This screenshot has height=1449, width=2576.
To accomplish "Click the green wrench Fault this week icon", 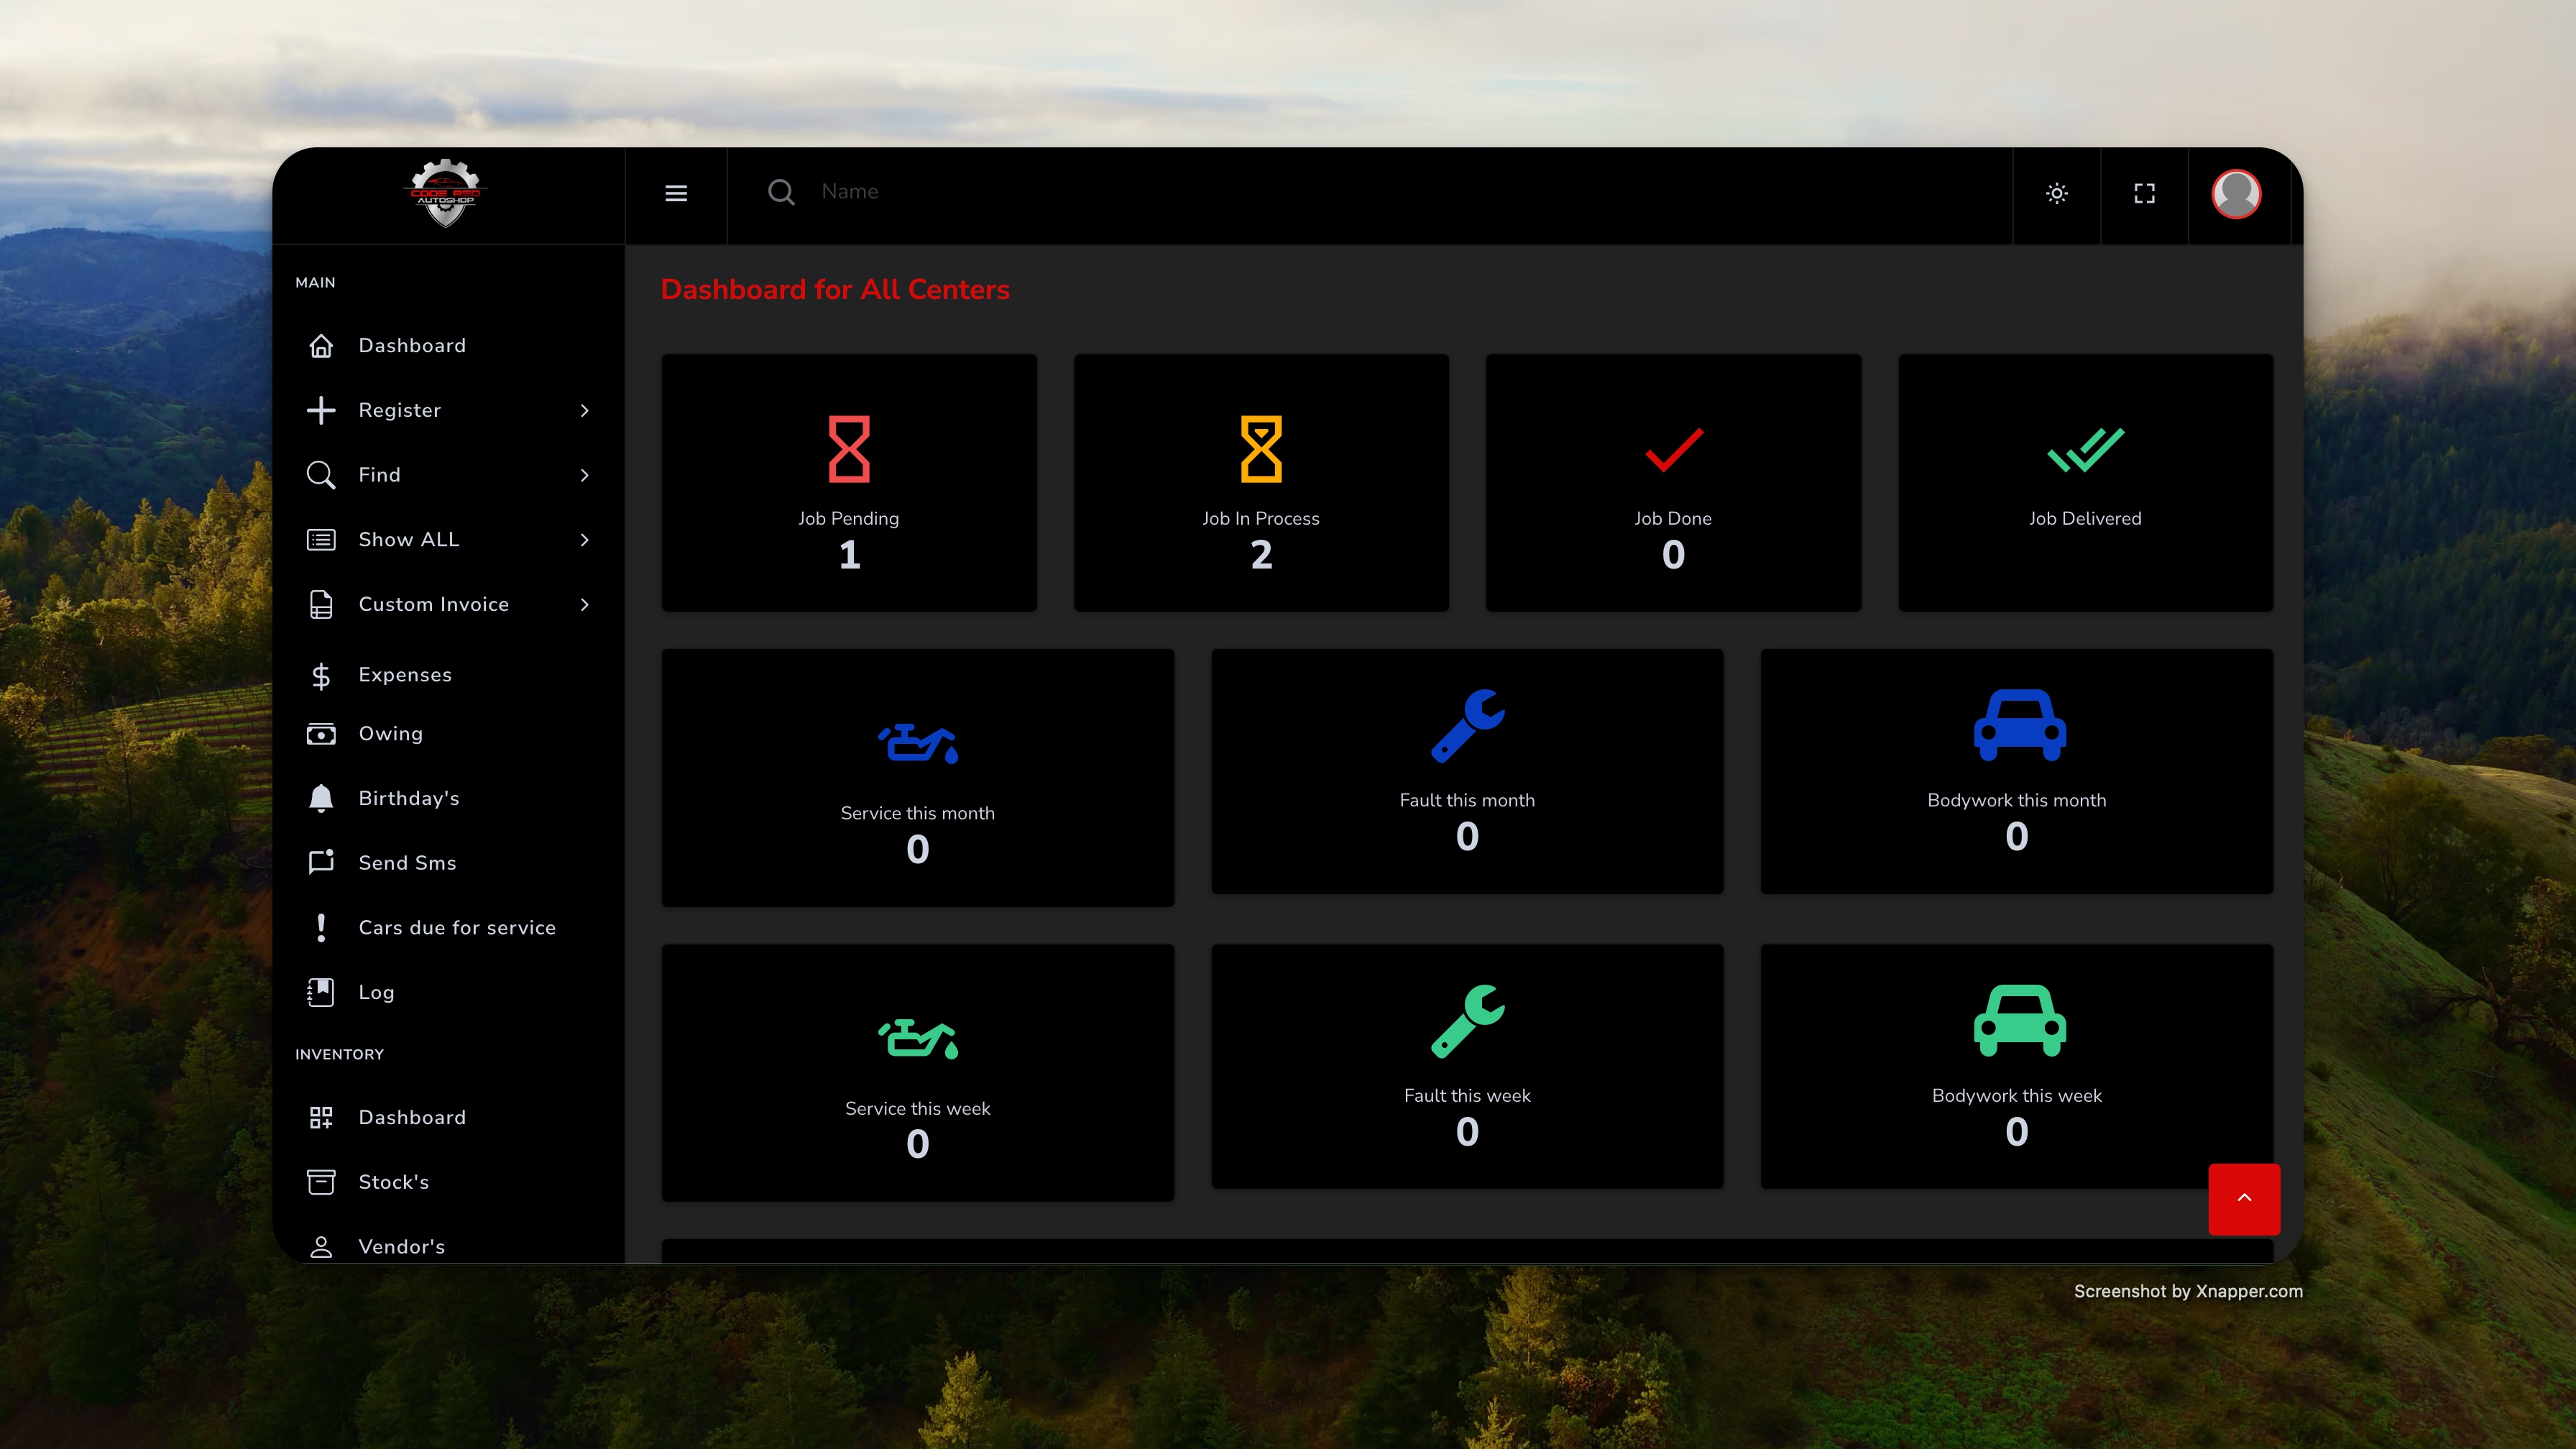I will pyautogui.click(x=1467, y=1022).
